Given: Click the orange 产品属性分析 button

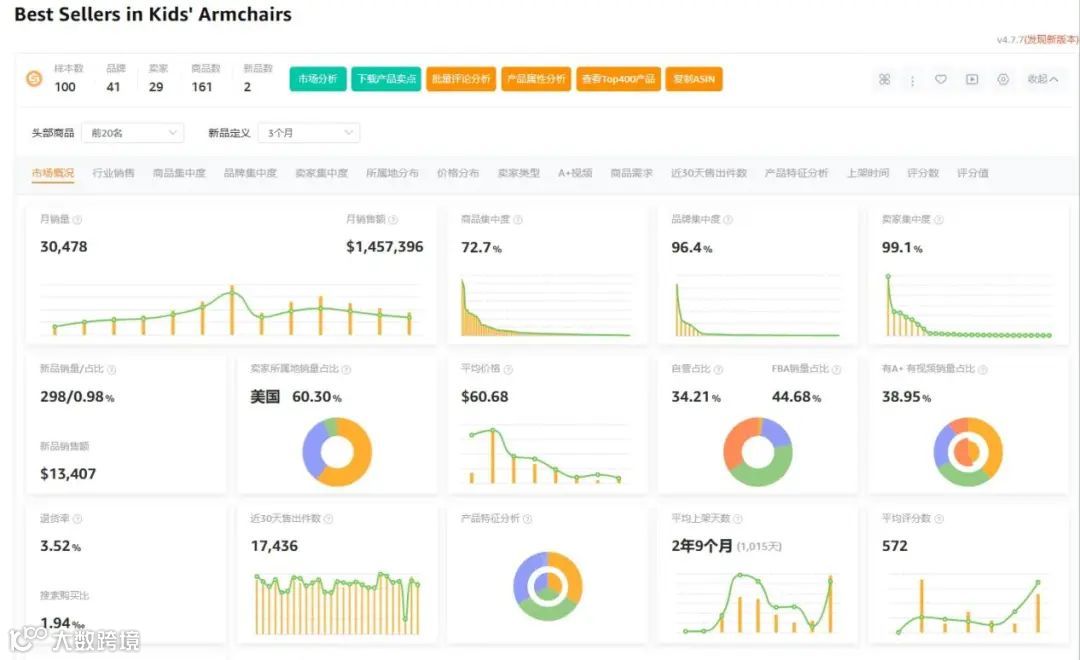Looking at the screenshot, I should click(536, 79).
